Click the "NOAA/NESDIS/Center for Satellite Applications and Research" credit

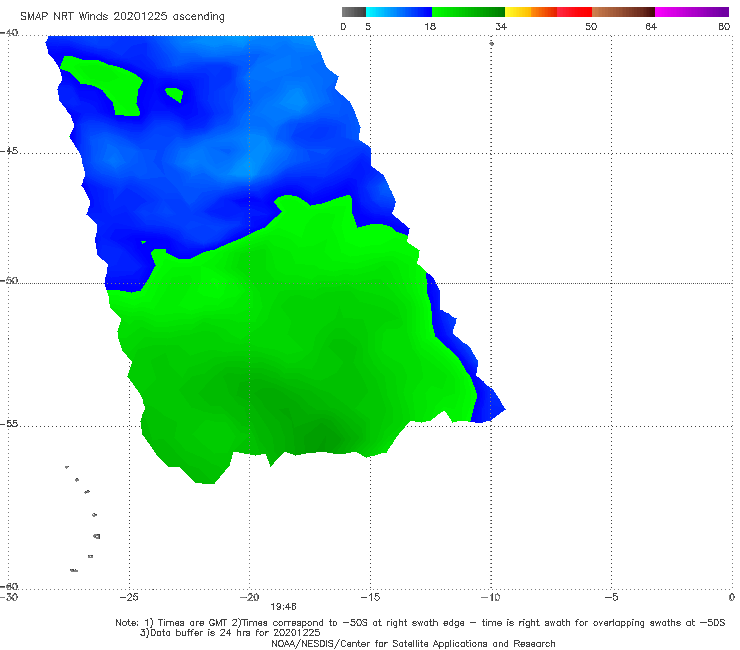[413, 643]
